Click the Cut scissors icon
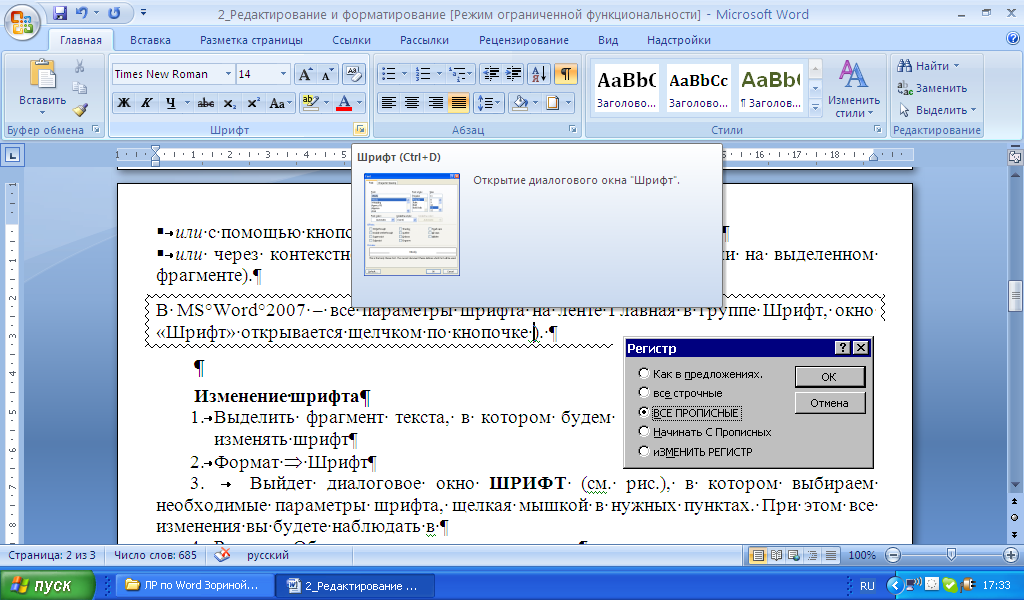1024x600 pixels. pyautogui.click(x=80, y=66)
